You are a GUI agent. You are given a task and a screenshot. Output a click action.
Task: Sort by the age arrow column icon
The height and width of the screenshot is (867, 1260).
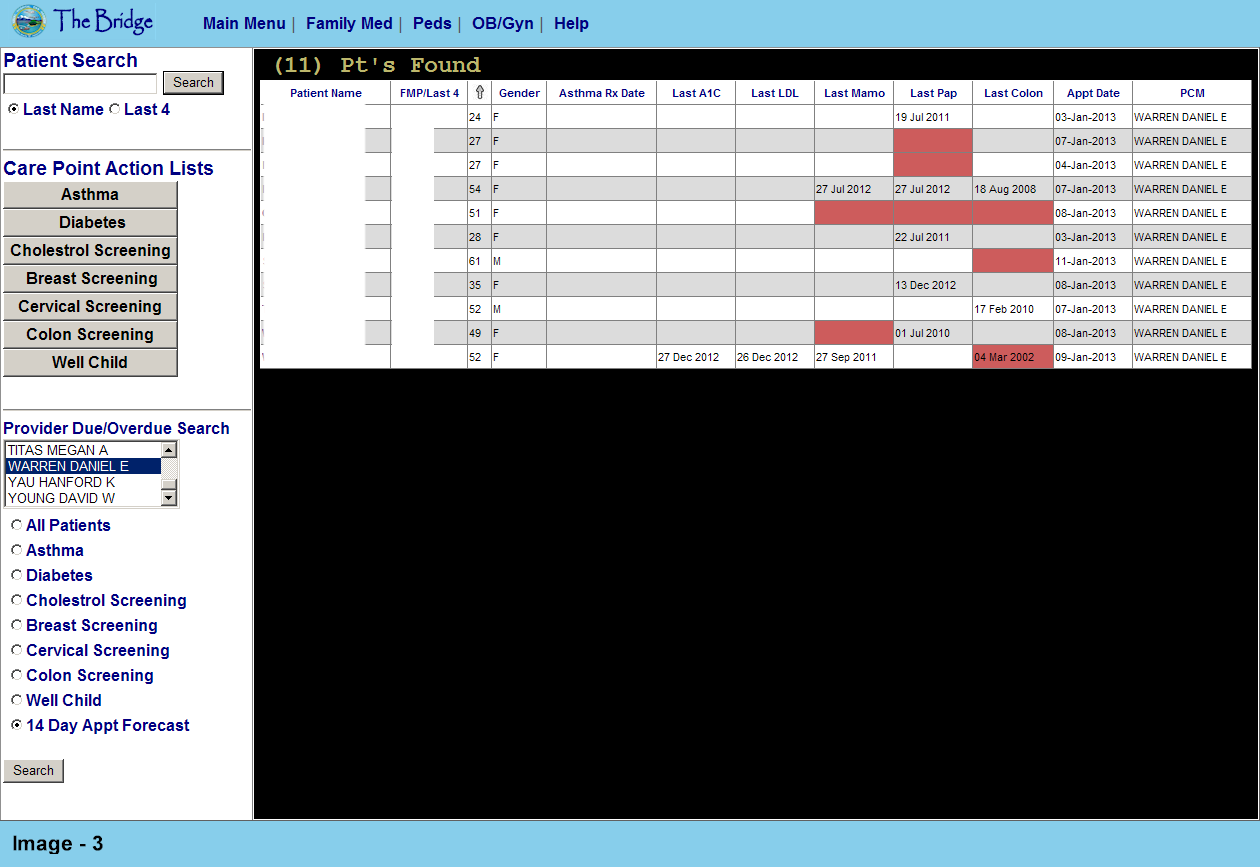pos(479,93)
